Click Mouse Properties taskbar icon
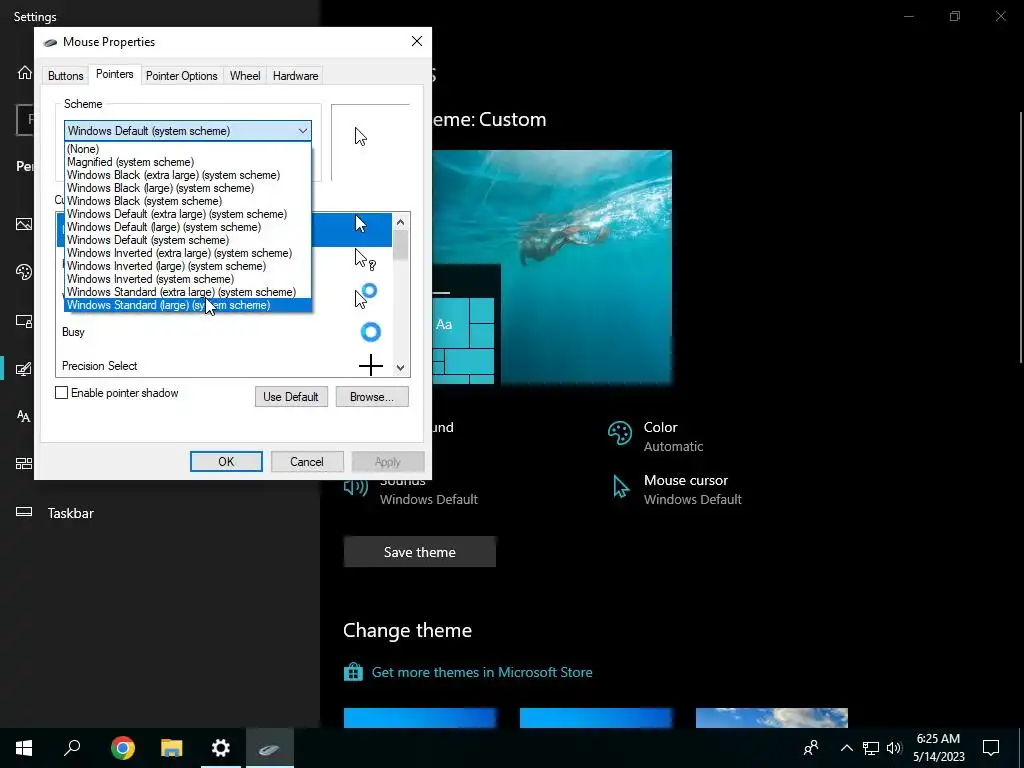 pyautogui.click(x=270, y=748)
